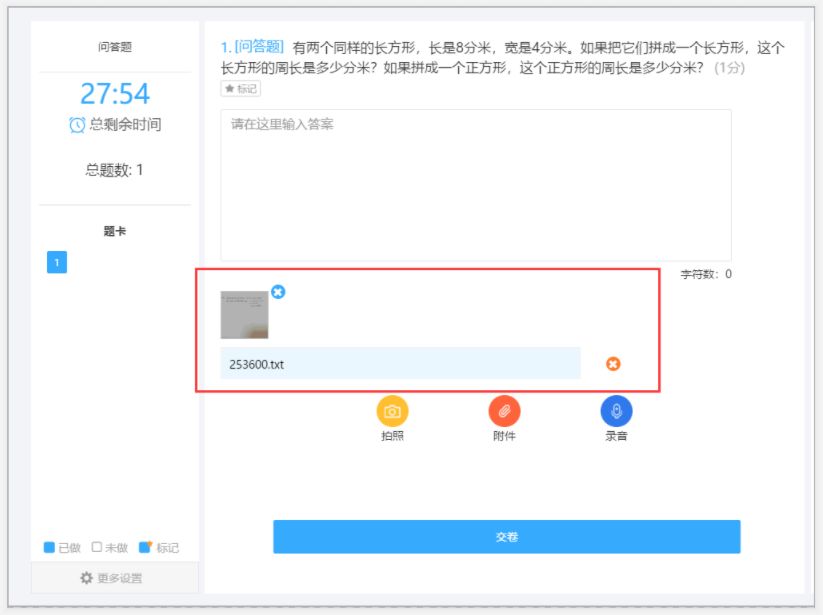
Task: Click into the answer text box
Action: pyautogui.click(x=476, y=185)
